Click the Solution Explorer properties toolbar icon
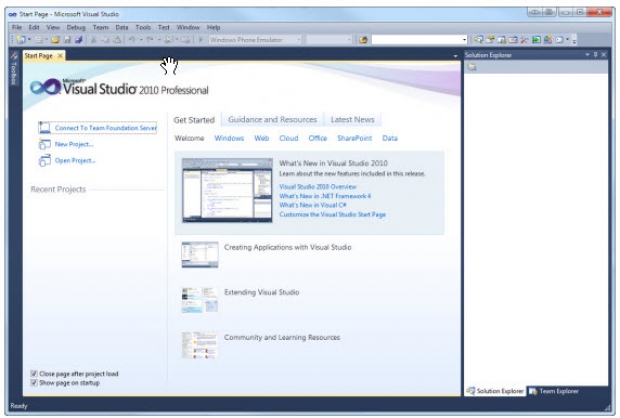 point(472,67)
